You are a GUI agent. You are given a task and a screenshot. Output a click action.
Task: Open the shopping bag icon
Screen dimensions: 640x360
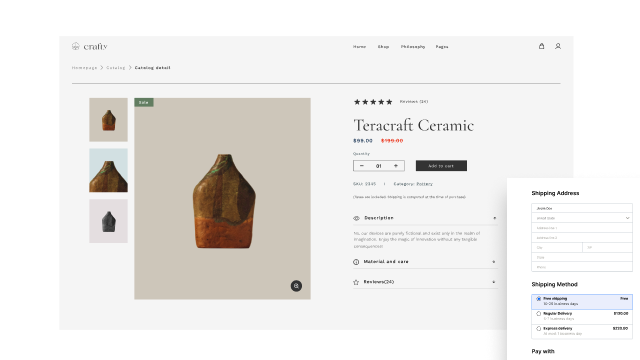(541, 46)
